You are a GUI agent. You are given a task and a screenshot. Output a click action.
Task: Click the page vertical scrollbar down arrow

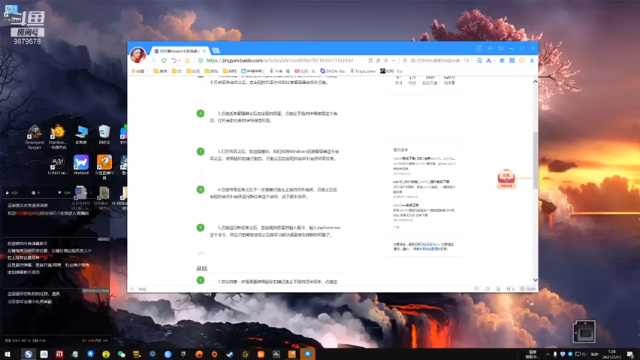535,280
